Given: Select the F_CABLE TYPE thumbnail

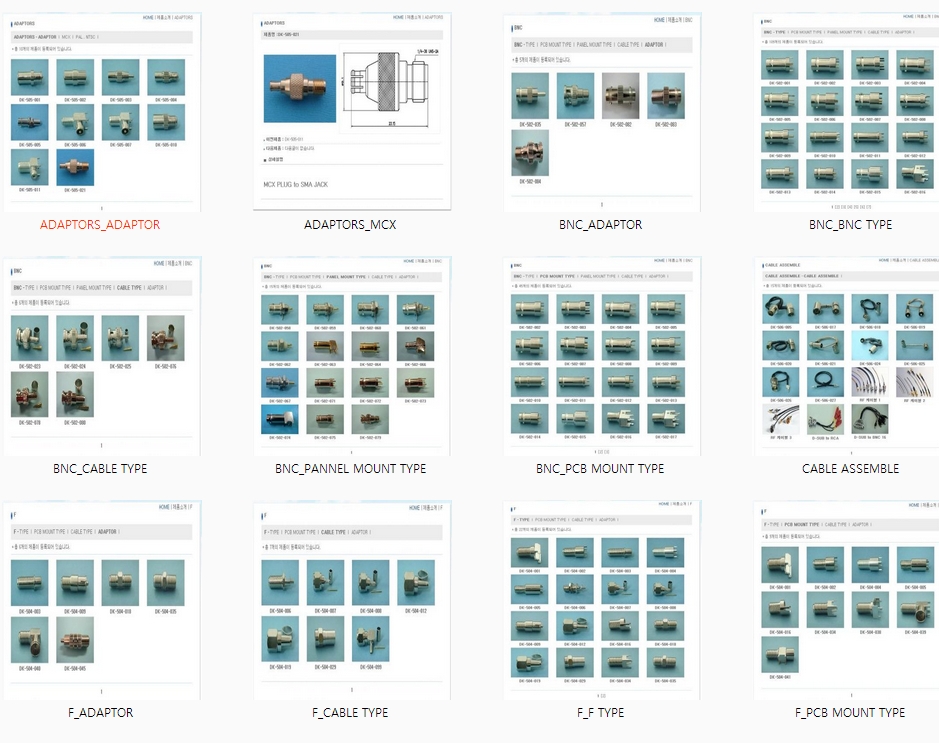Looking at the screenshot, I should point(350,600).
